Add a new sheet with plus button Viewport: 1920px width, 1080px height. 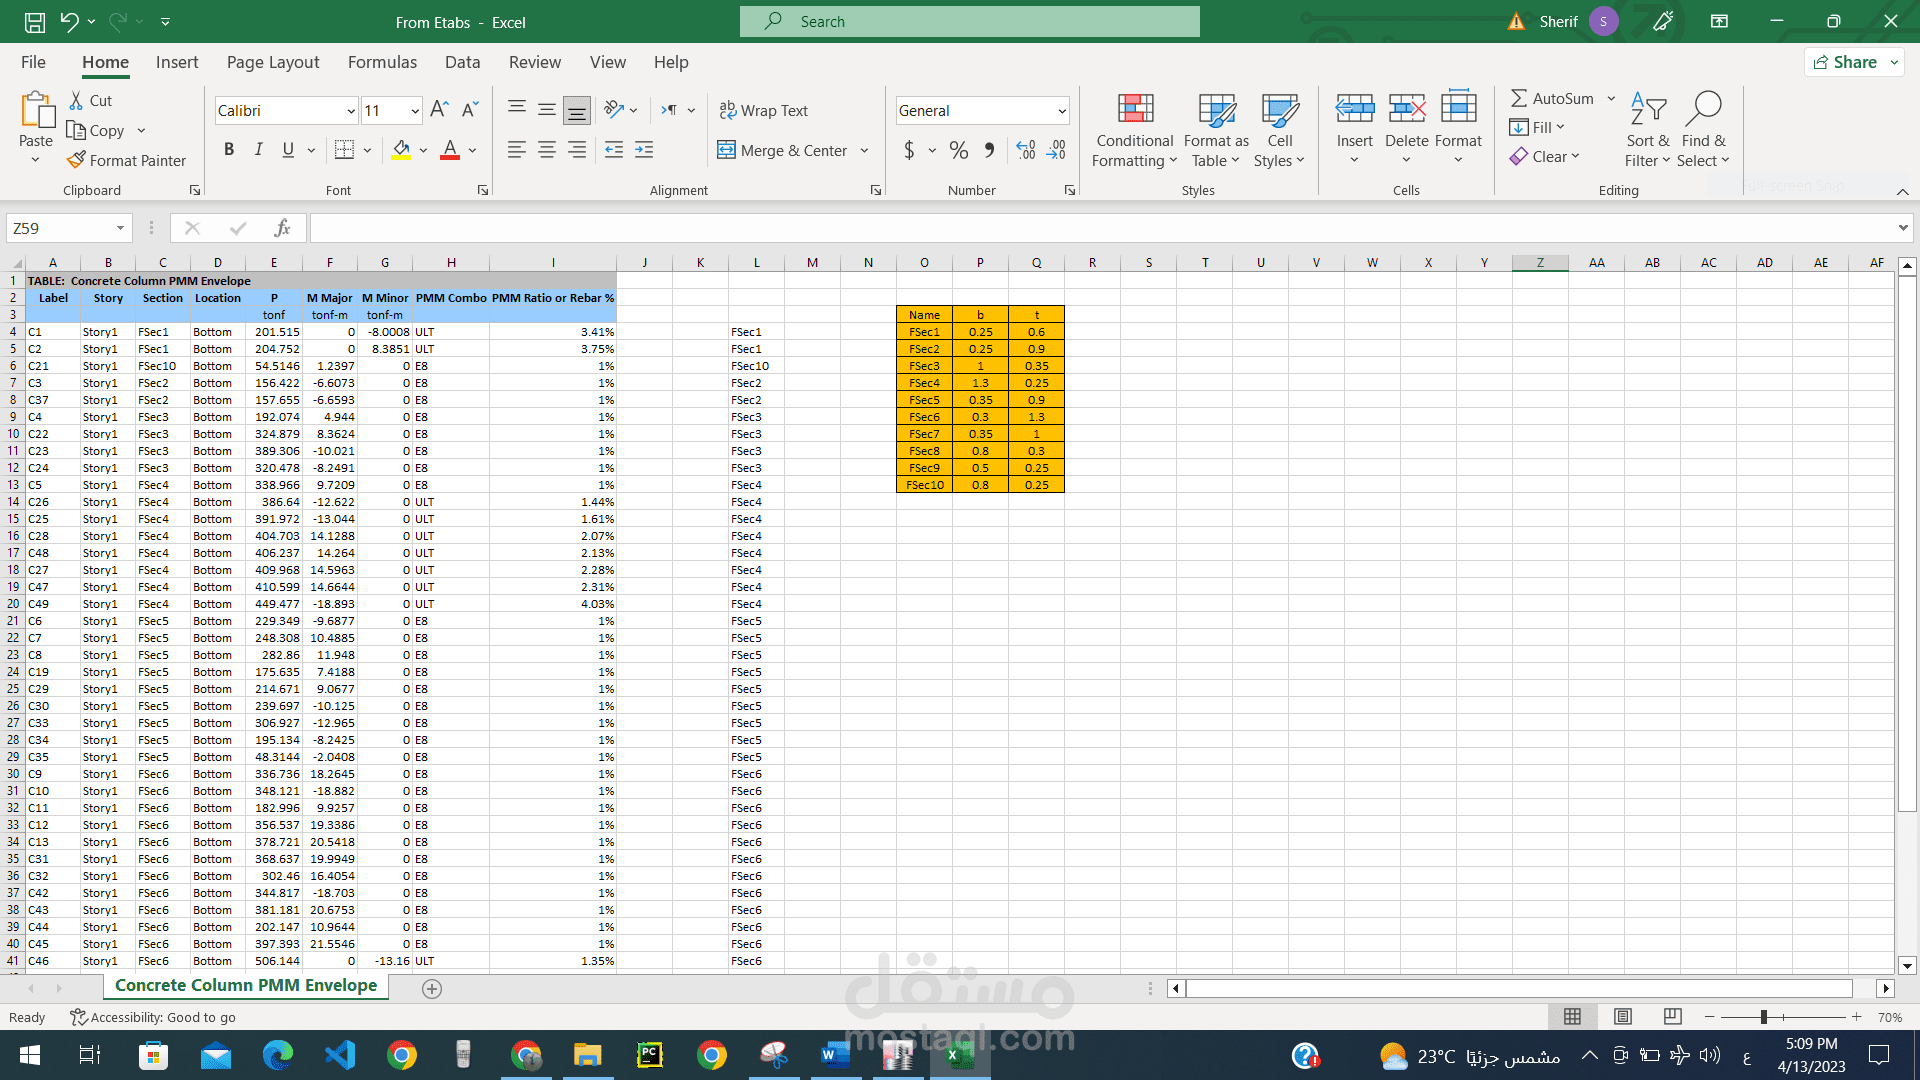(432, 988)
